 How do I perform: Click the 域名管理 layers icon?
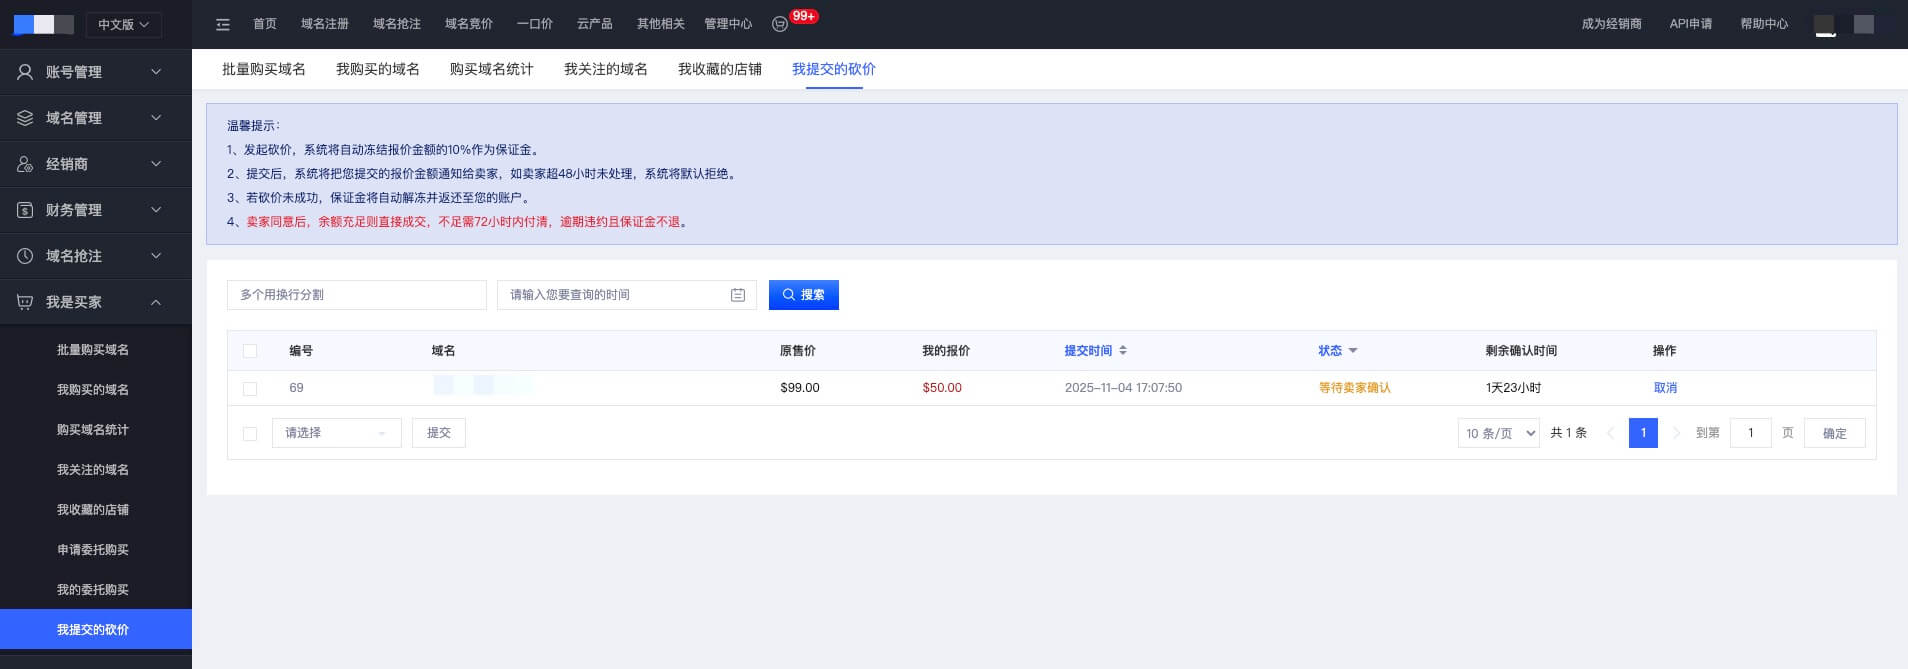tap(25, 118)
